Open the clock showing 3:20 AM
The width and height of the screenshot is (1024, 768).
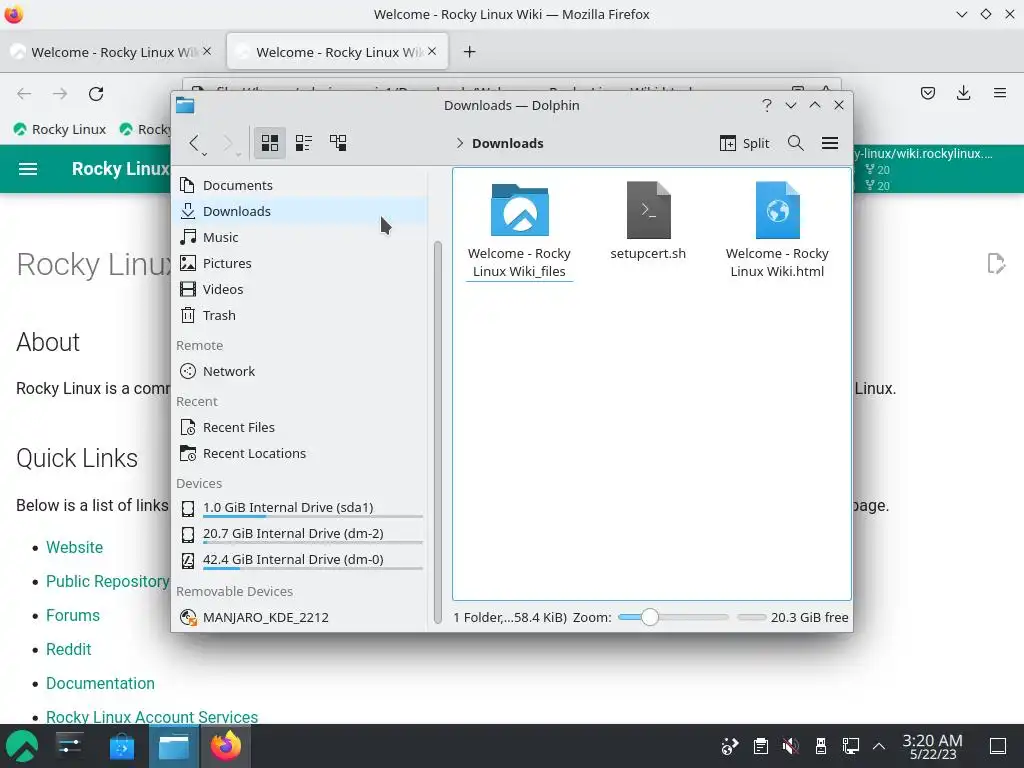click(x=933, y=746)
